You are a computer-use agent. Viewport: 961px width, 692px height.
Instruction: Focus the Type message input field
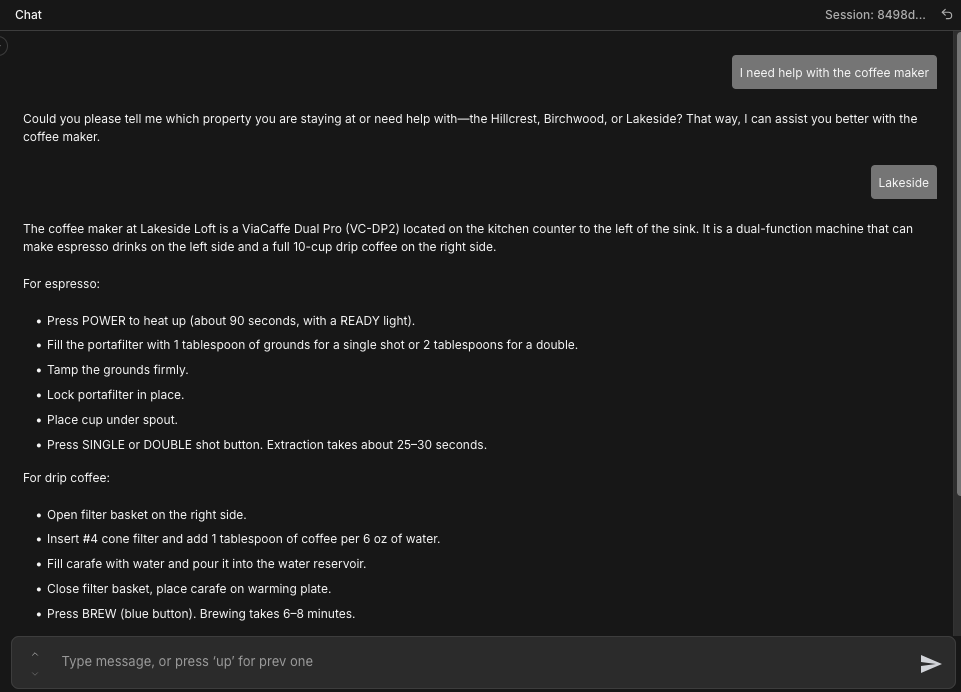[x=480, y=661]
